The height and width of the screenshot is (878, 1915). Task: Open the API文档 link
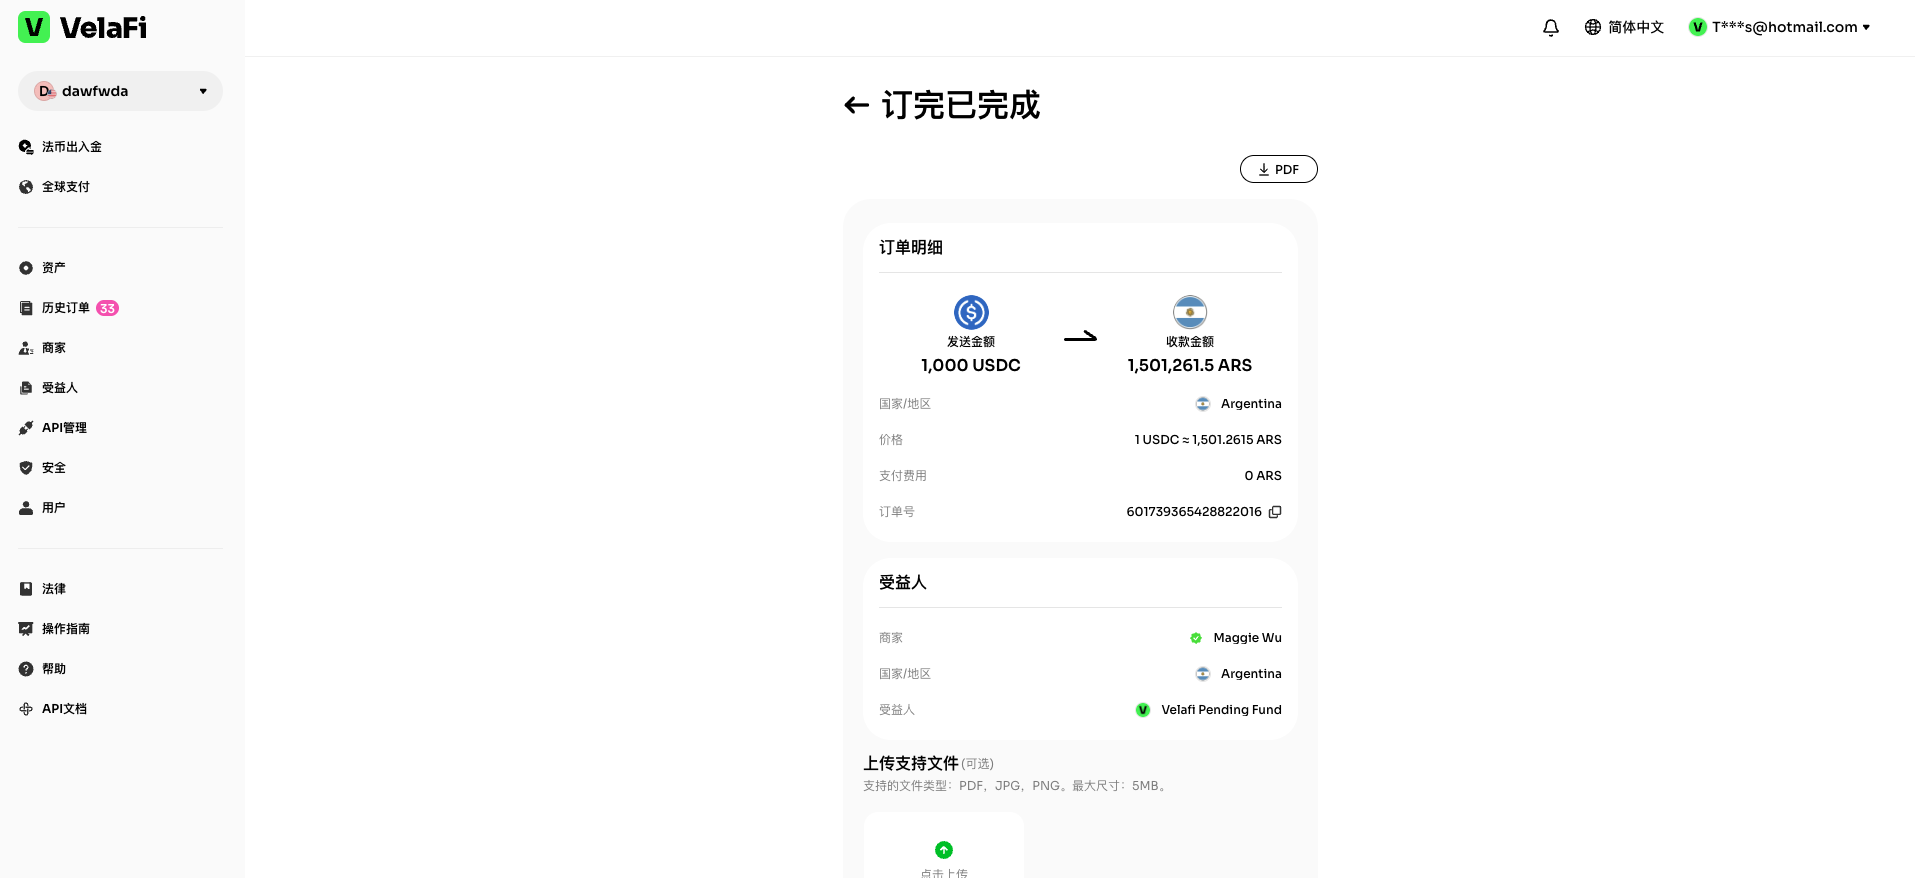pyautogui.click(x=64, y=709)
